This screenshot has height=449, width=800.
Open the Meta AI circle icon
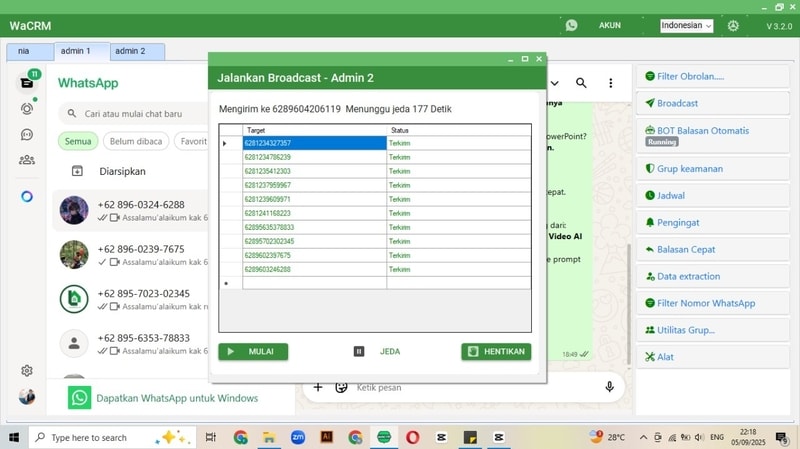[x=27, y=196]
